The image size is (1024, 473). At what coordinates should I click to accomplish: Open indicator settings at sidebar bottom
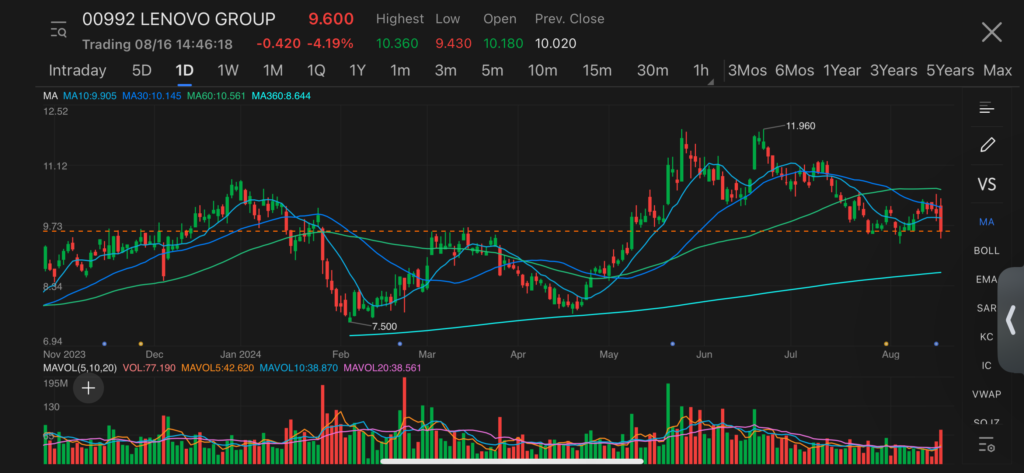987,445
